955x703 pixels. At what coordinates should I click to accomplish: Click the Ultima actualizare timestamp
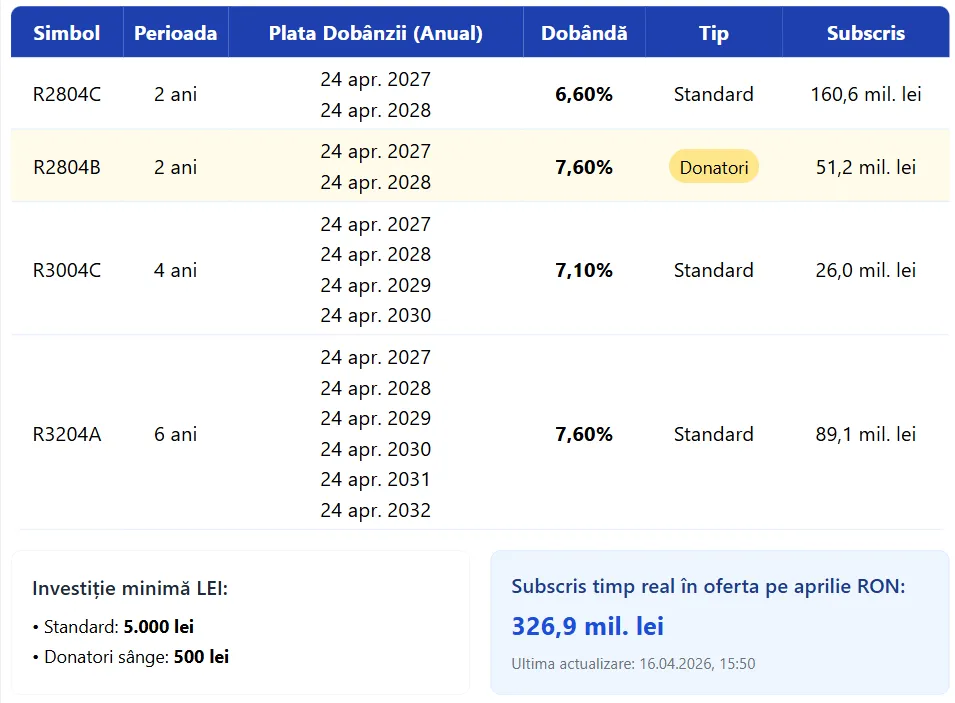(633, 664)
